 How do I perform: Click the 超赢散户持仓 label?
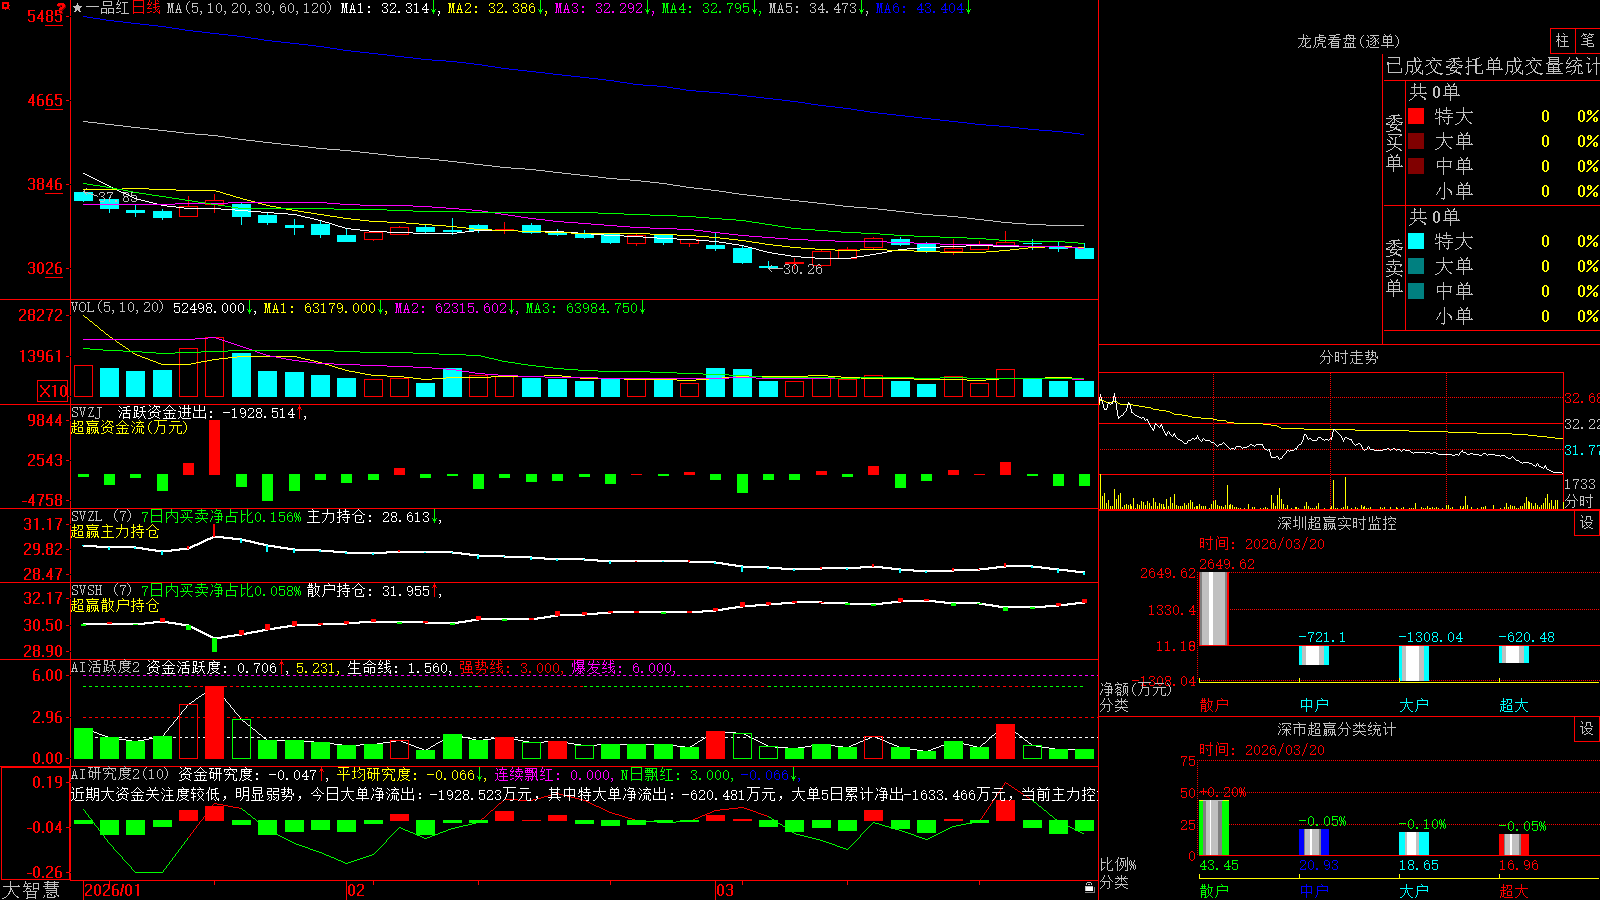[x=115, y=605]
